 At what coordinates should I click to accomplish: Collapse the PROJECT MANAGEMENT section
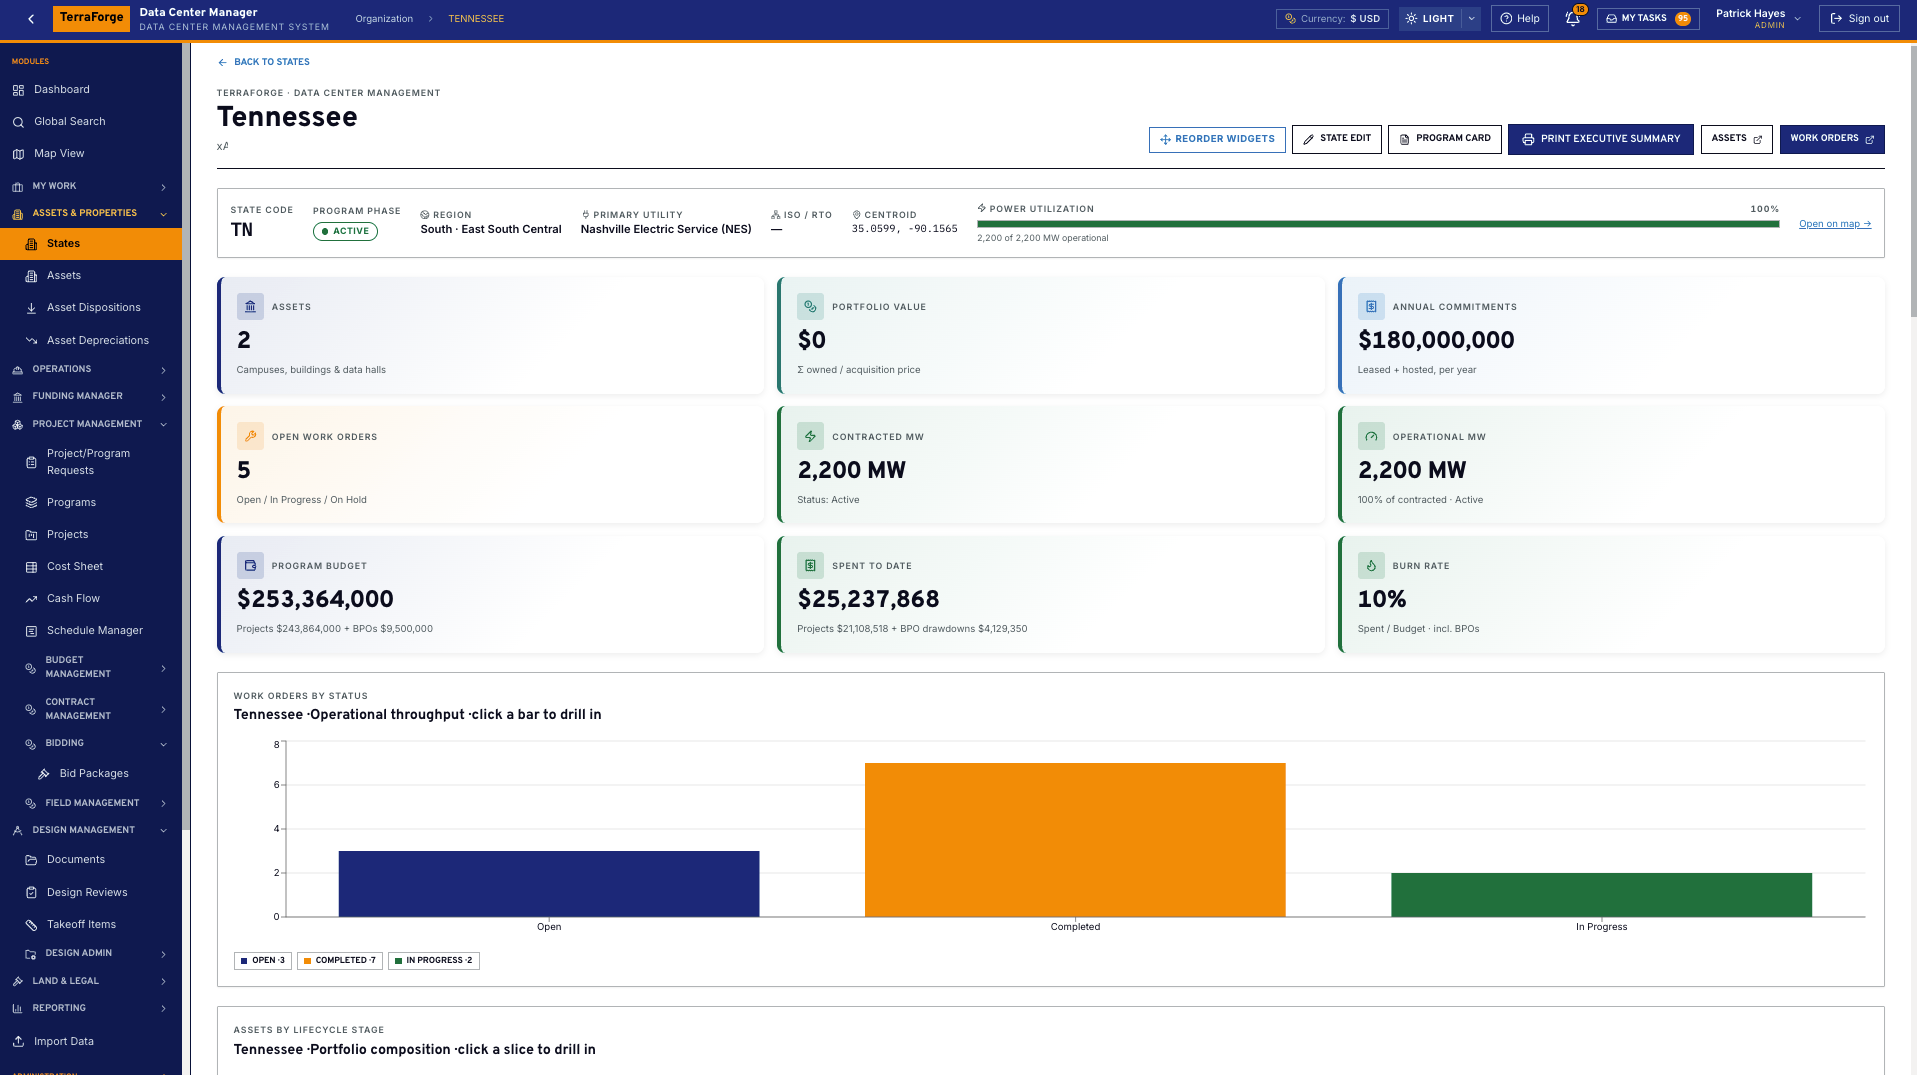(91, 424)
